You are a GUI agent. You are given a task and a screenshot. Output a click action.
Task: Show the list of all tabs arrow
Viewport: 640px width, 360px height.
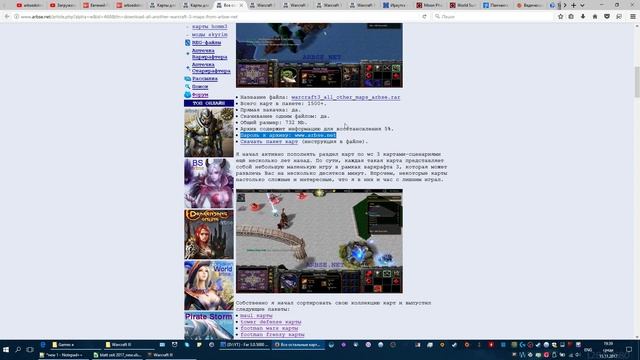click(x=582, y=5)
